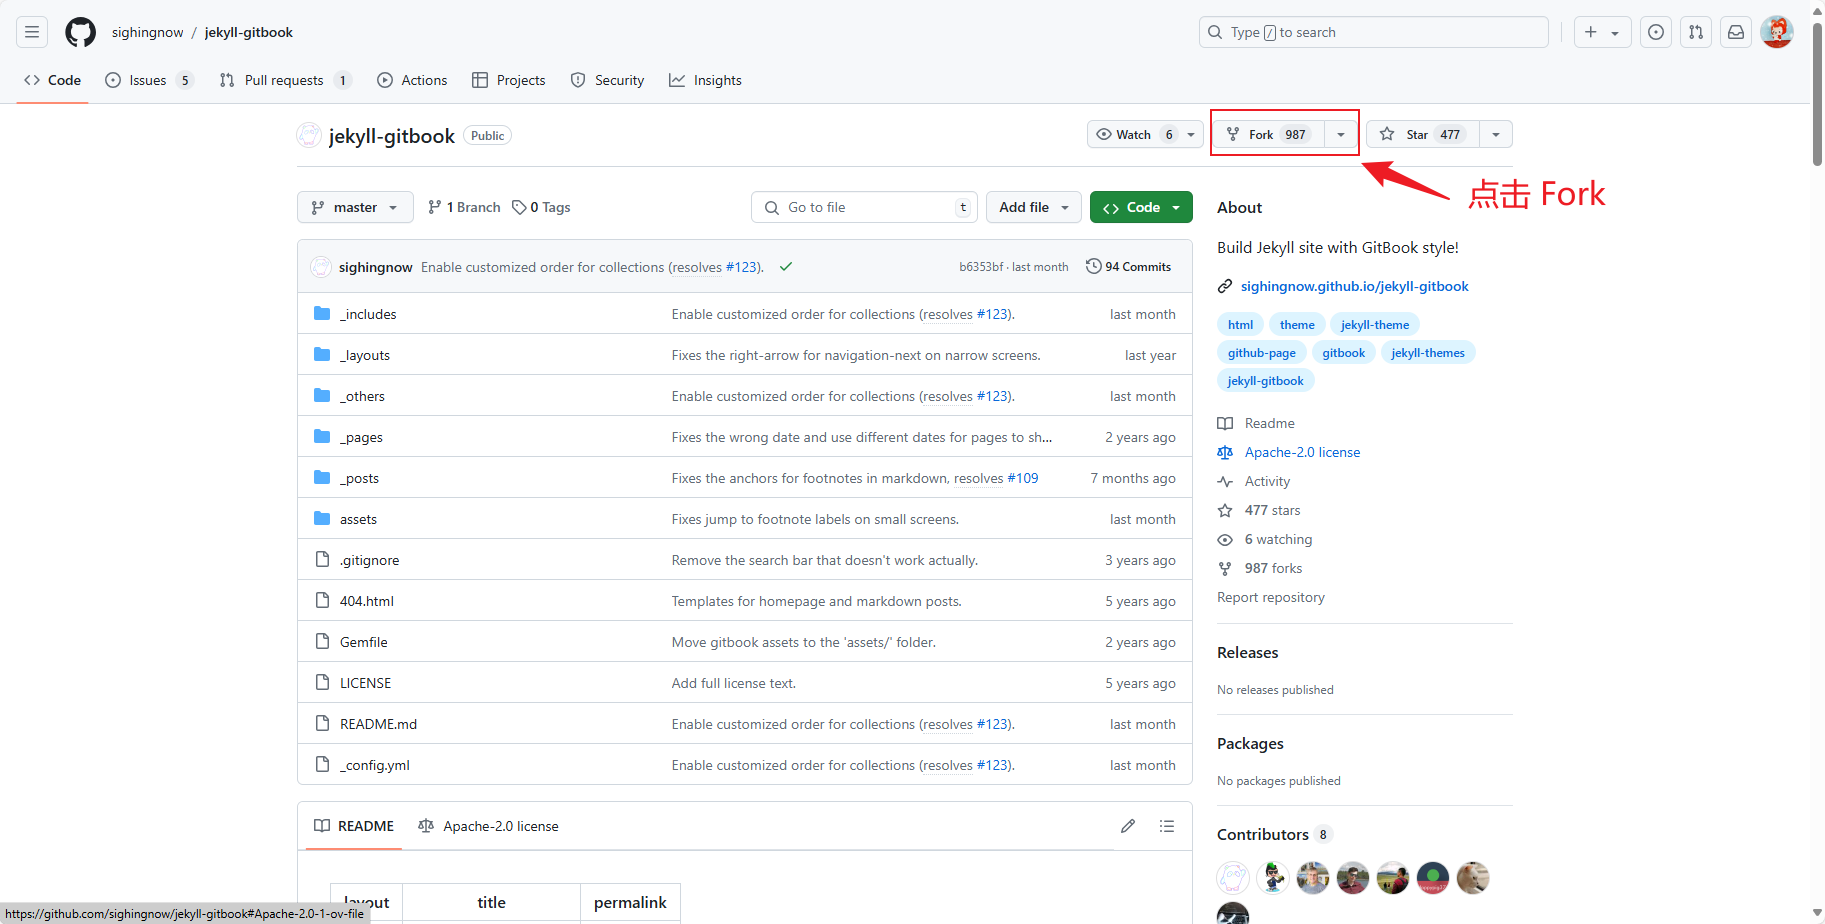The height and width of the screenshot is (924, 1825).
Task: Click the Go to file field
Action: click(x=864, y=207)
